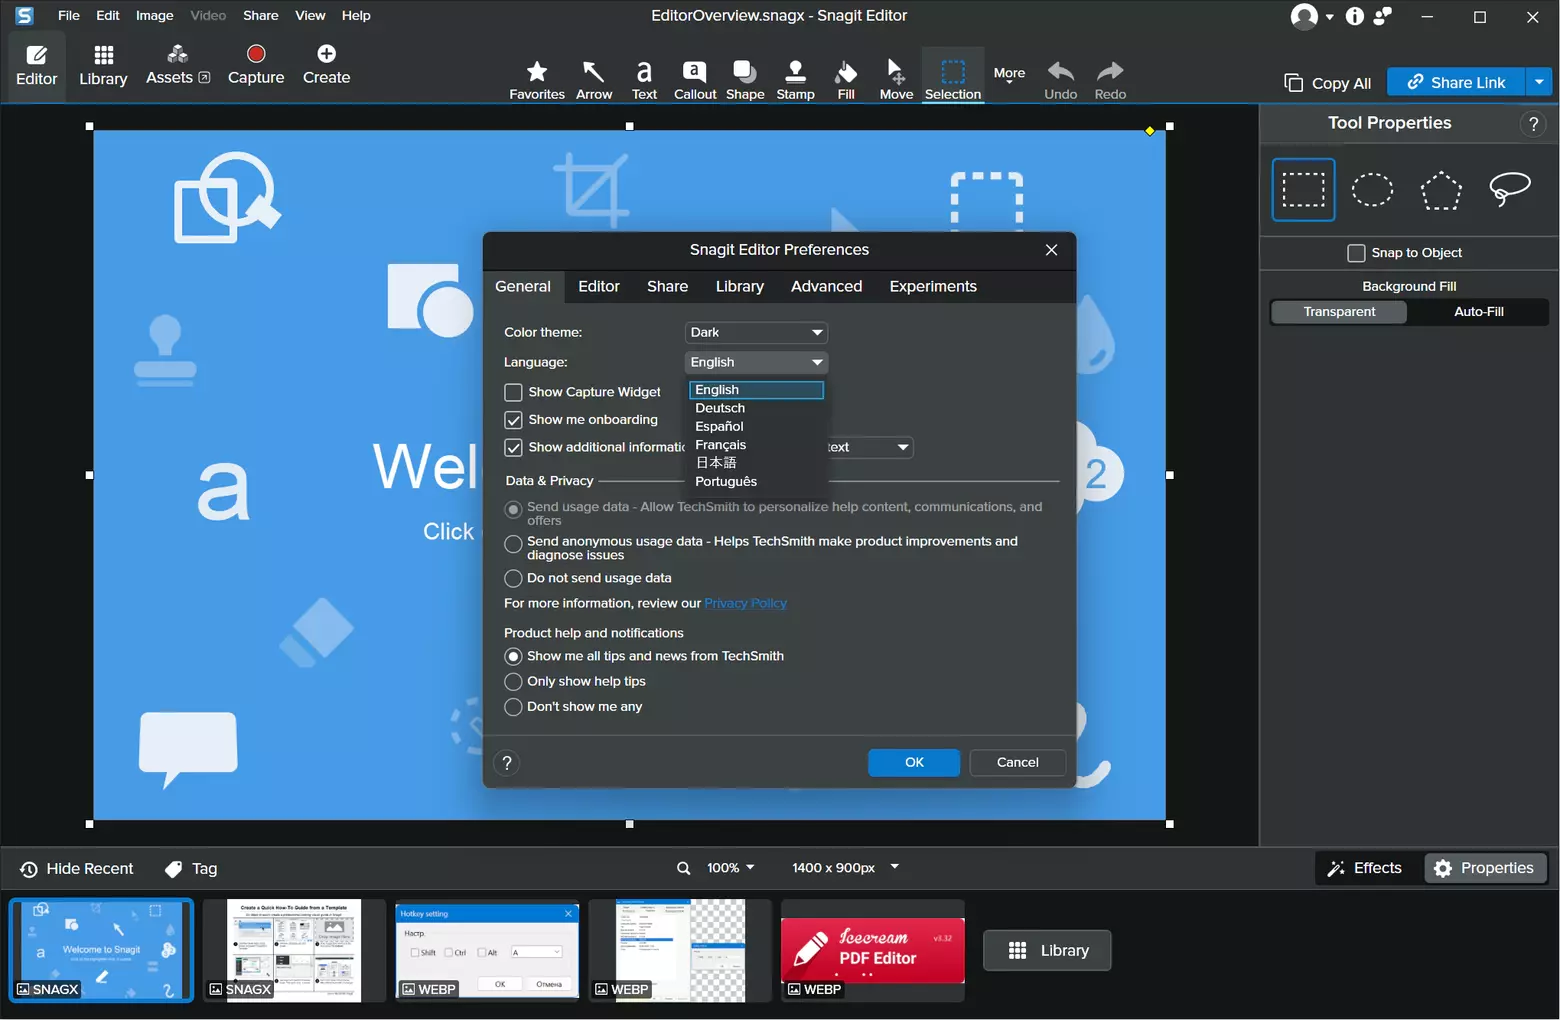Open the Color theme dropdown
Image resolution: width=1560 pixels, height=1020 pixels.
756,332
